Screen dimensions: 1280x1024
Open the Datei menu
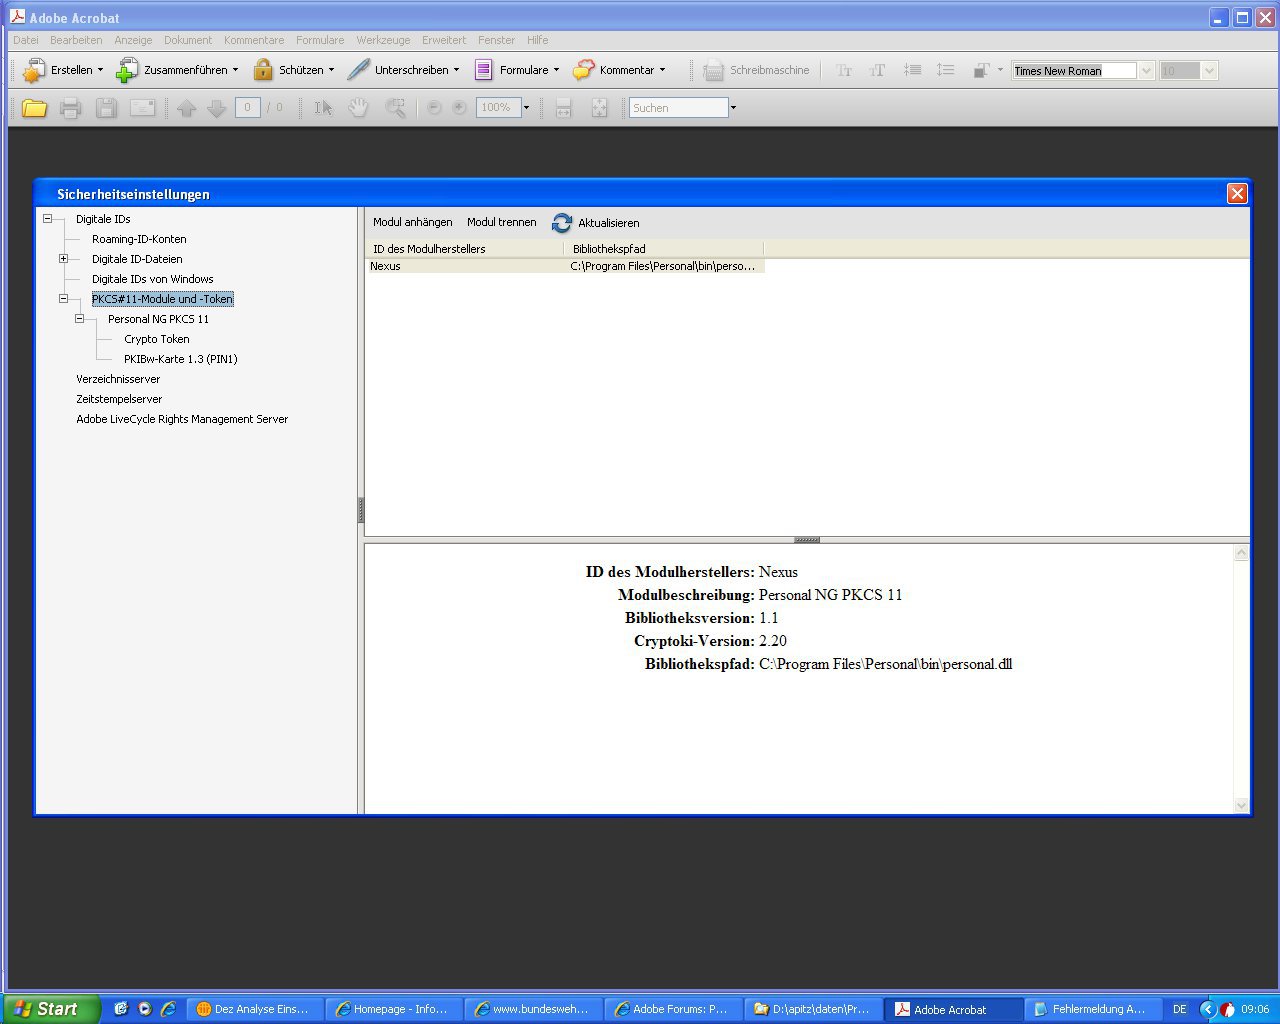[x=25, y=40]
